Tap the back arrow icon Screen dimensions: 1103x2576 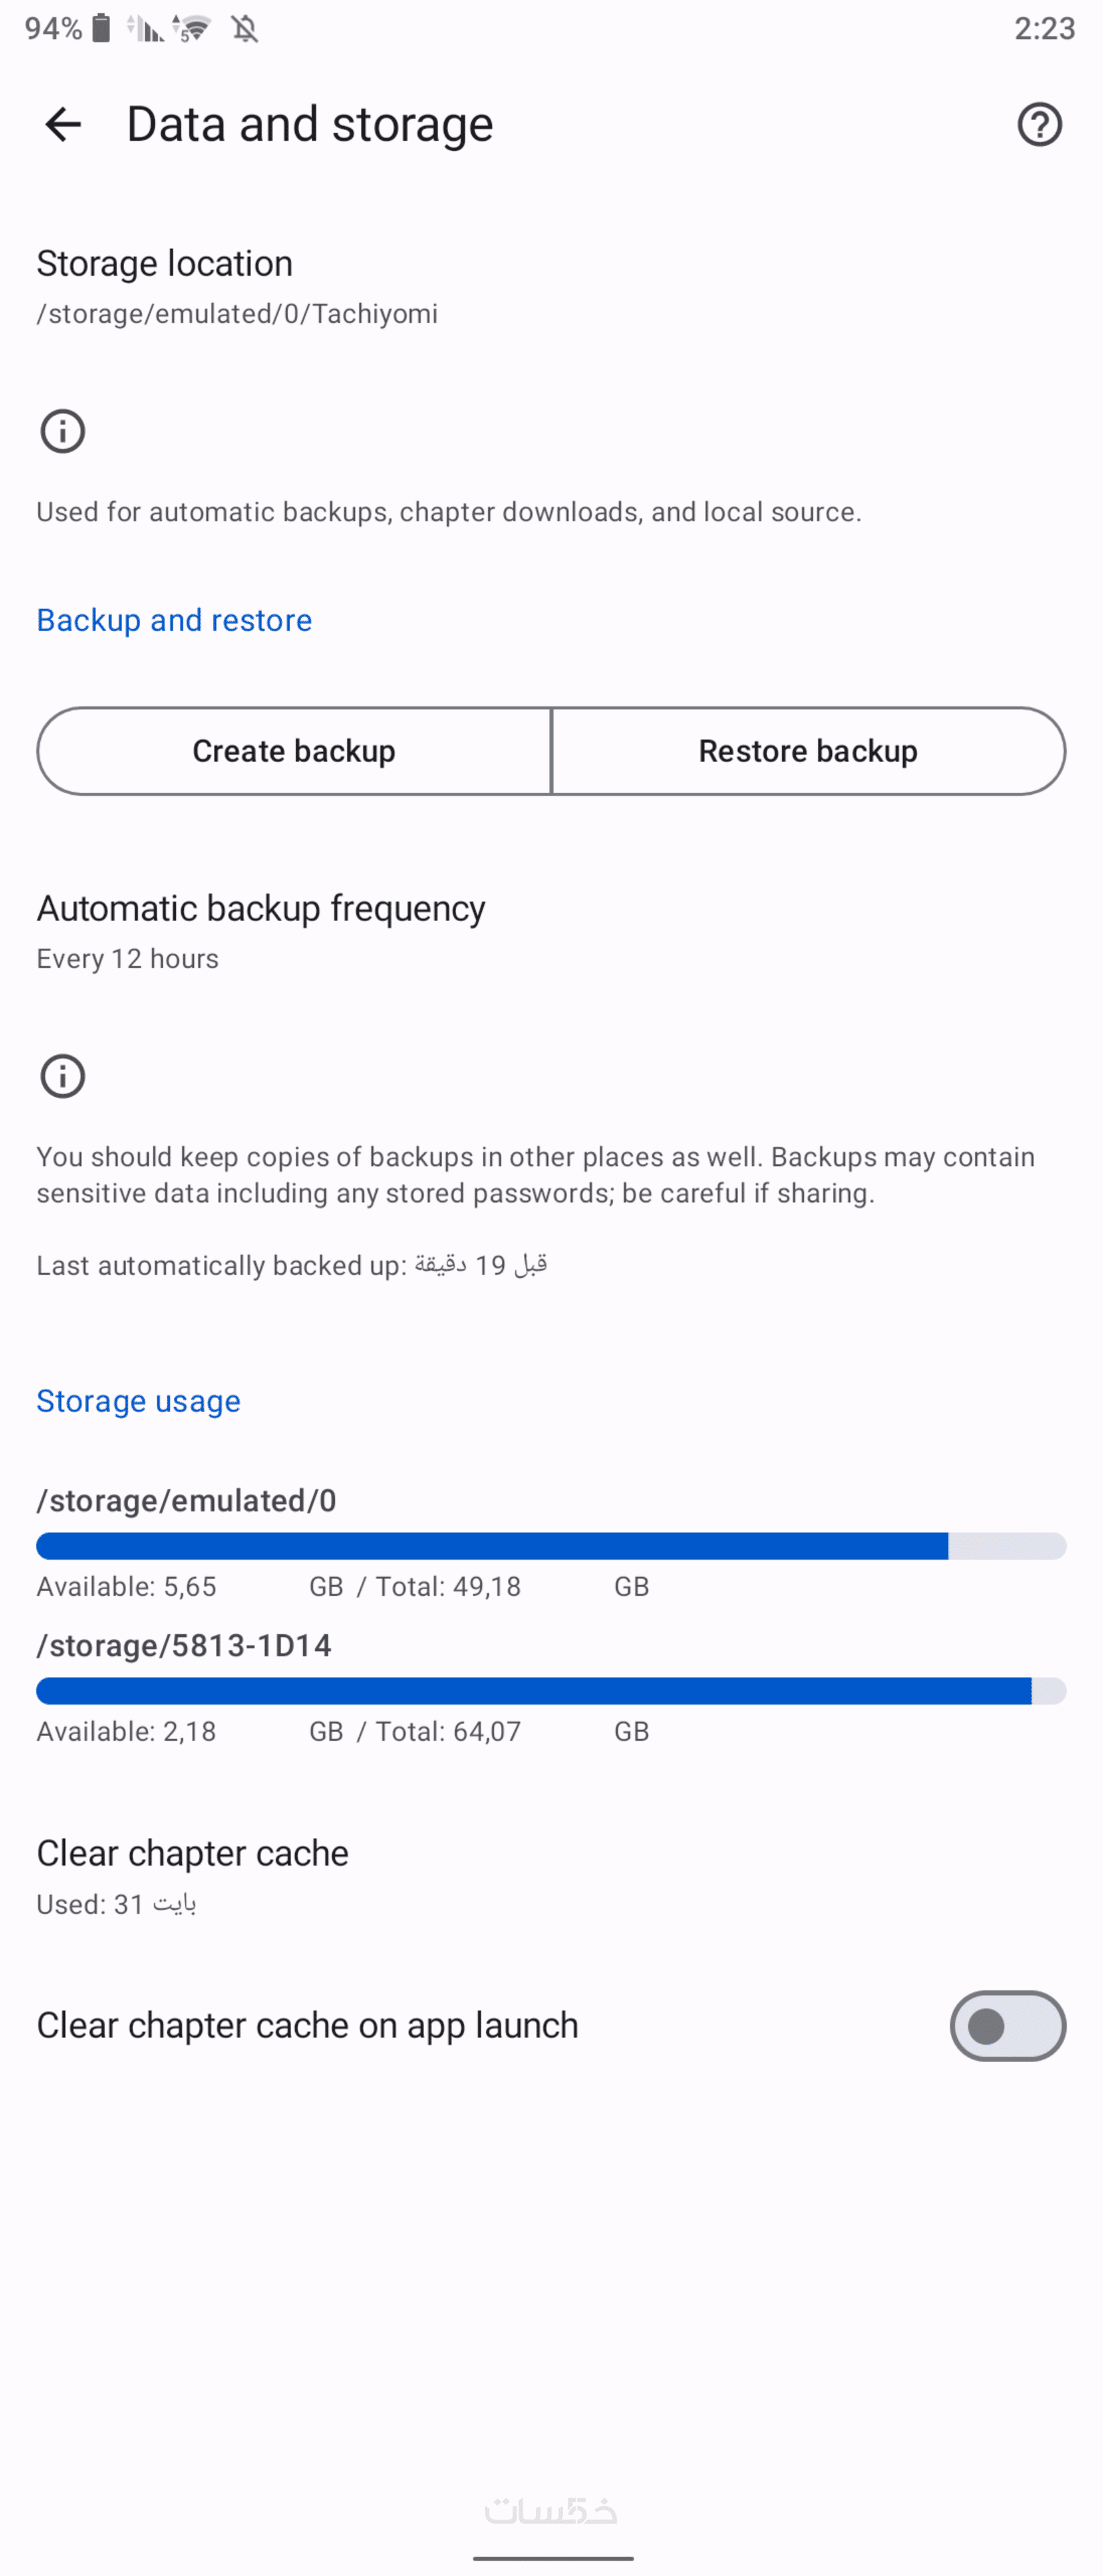click(63, 125)
